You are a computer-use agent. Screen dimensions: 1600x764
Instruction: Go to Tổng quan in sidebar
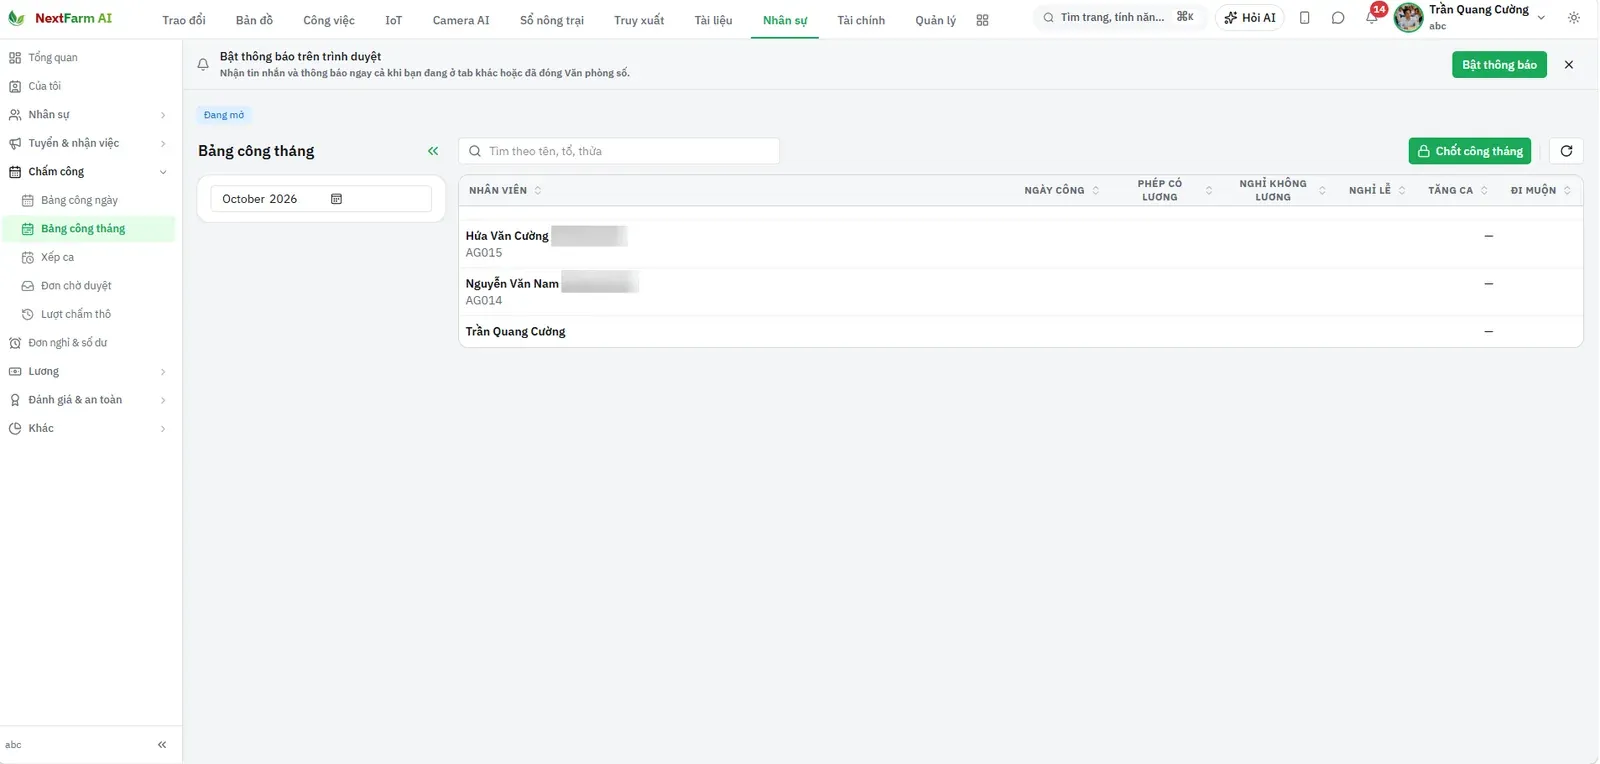point(88,58)
